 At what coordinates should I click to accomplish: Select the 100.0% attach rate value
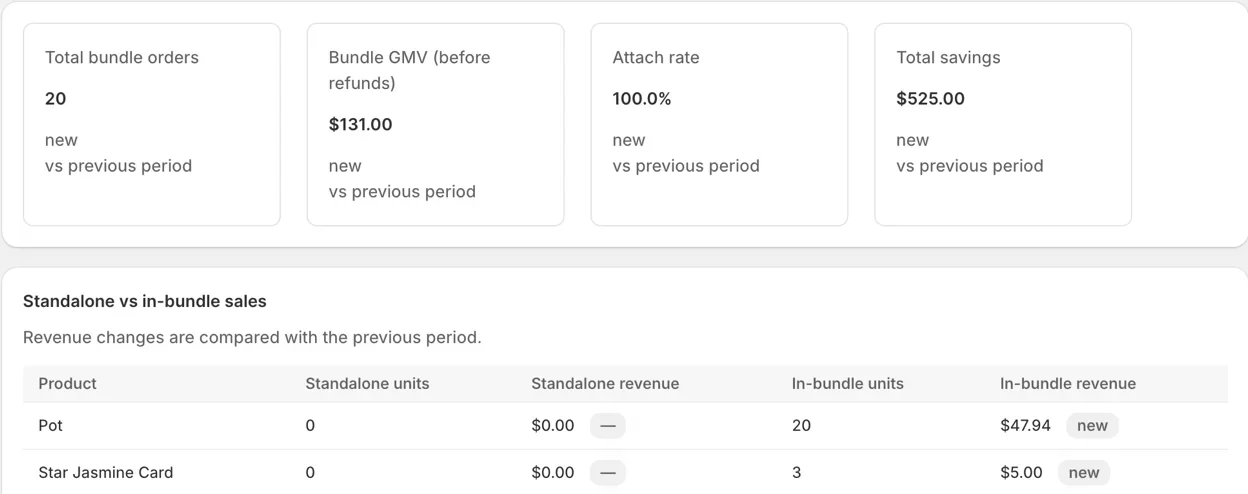pos(642,99)
